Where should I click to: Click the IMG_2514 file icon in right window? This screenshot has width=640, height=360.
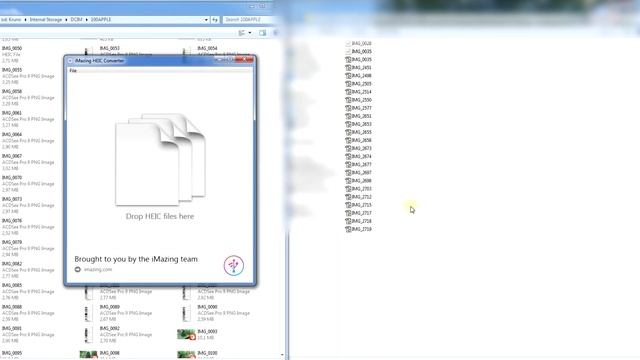pos(348,92)
